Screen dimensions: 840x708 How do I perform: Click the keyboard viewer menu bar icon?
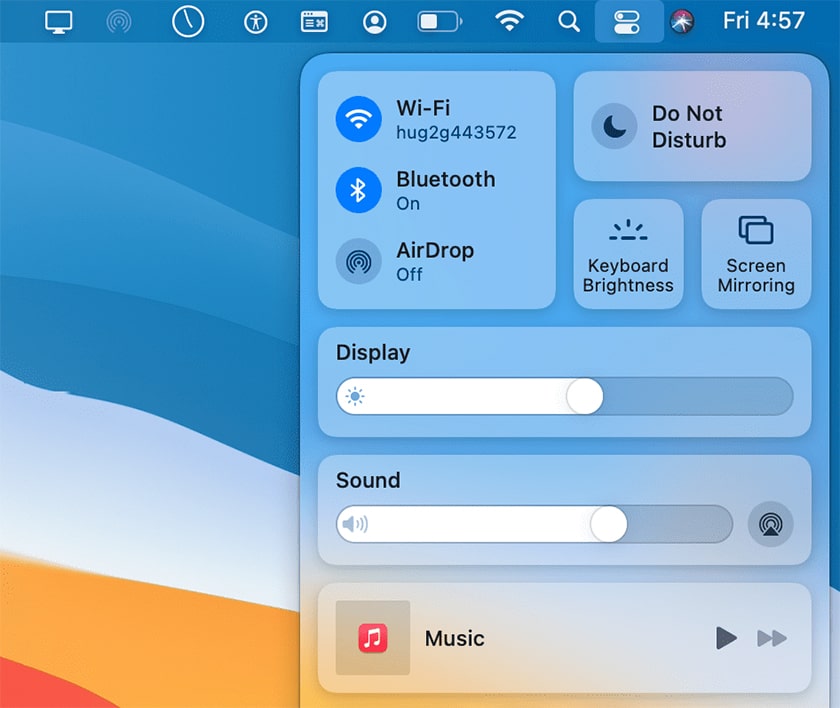(x=314, y=22)
